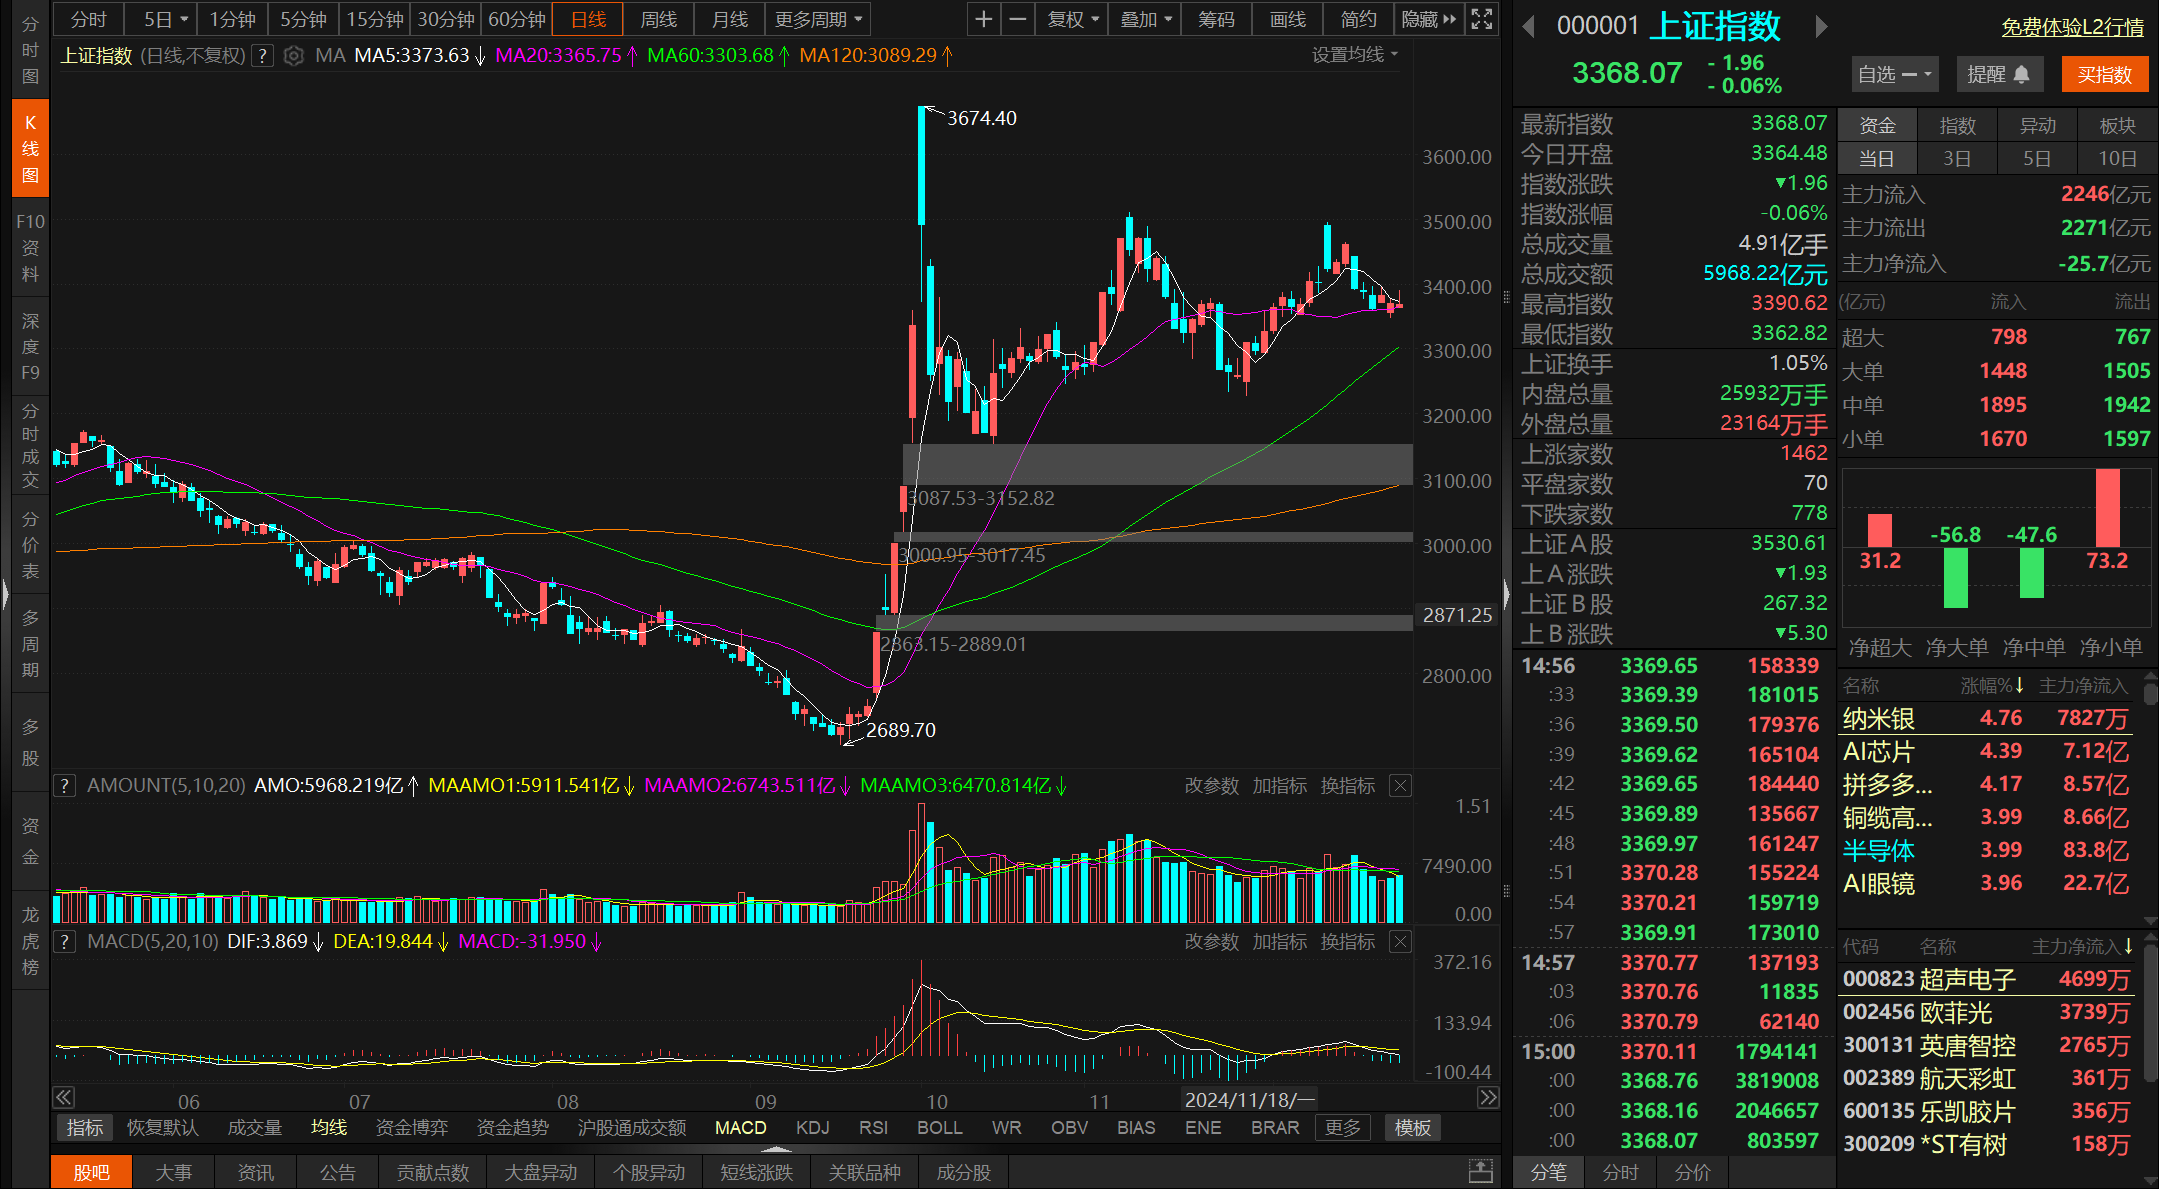Open 股吧 bottom tab
The height and width of the screenshot is (1189, 2159).
click(x=91, y=1172)
